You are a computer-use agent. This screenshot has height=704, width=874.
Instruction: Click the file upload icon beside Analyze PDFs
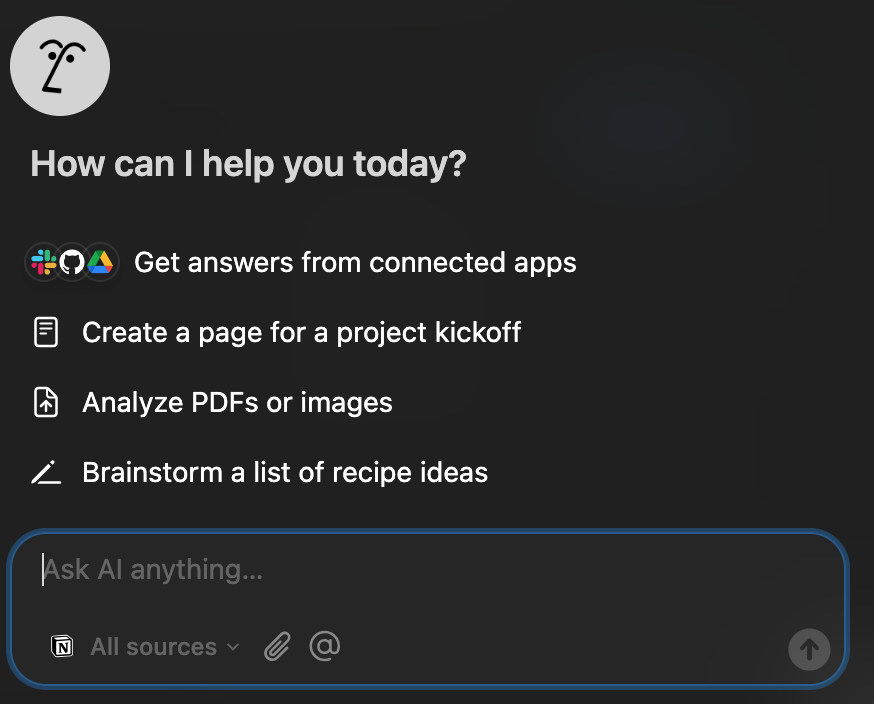point(46,402)
